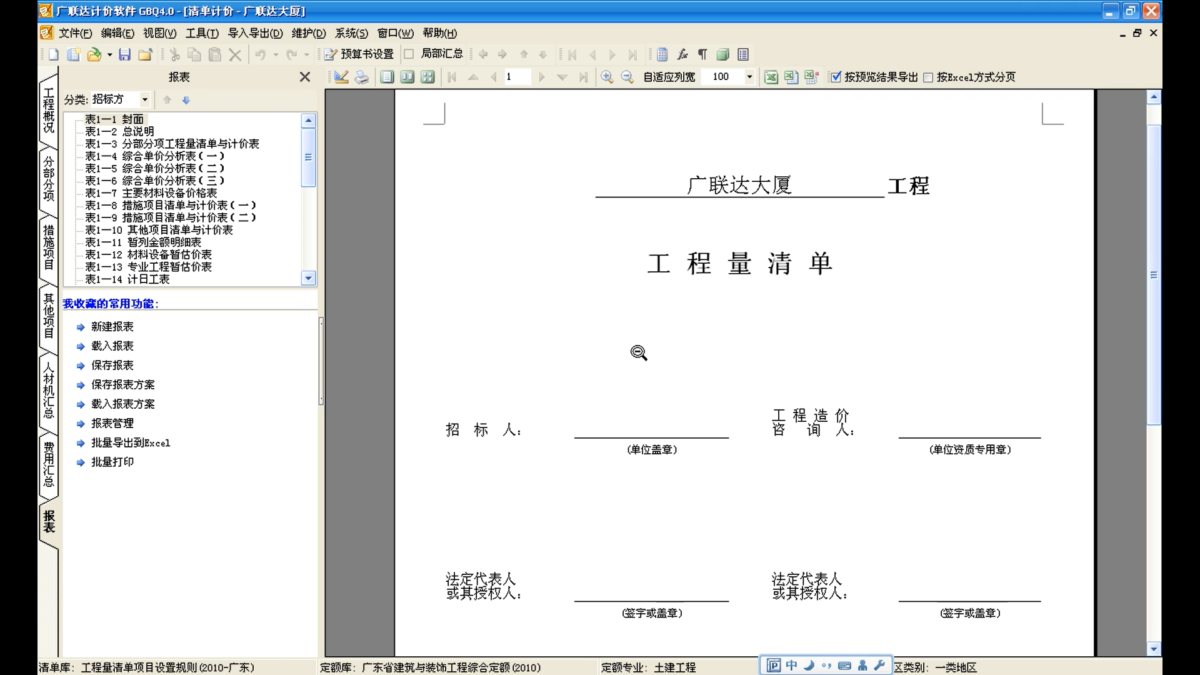
Task: Select single page view icon
Action: [x=387, y=77]
